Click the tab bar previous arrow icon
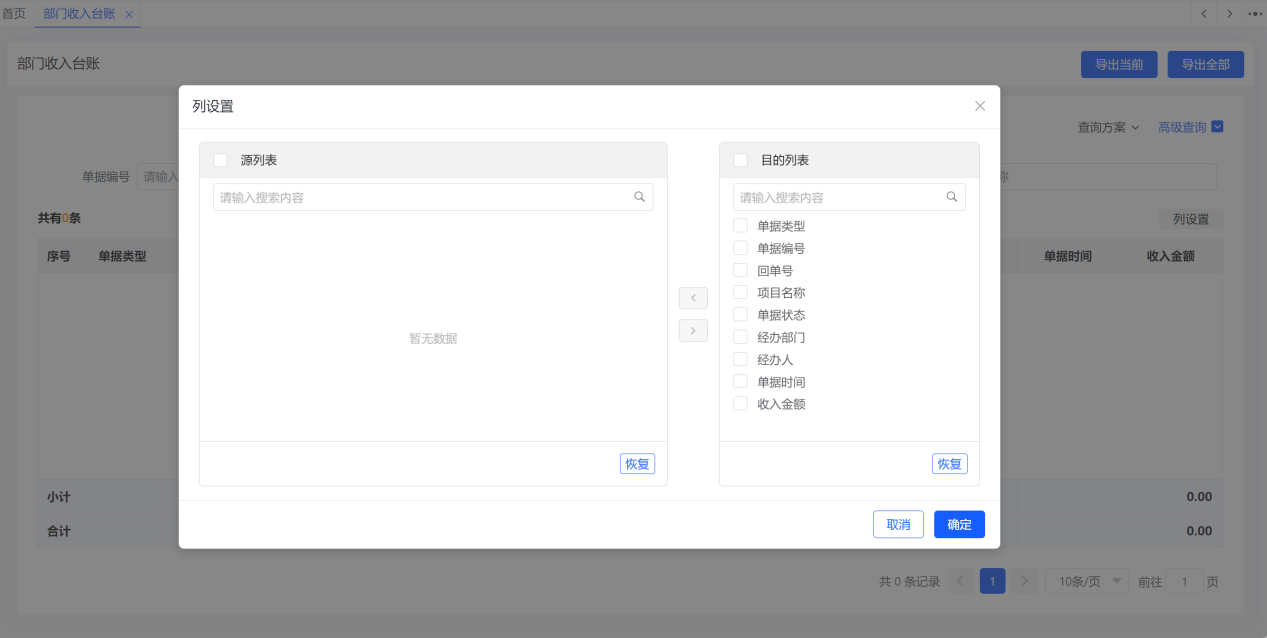The width and height of the screenshot is (1267, 638). coord(1203,13)
